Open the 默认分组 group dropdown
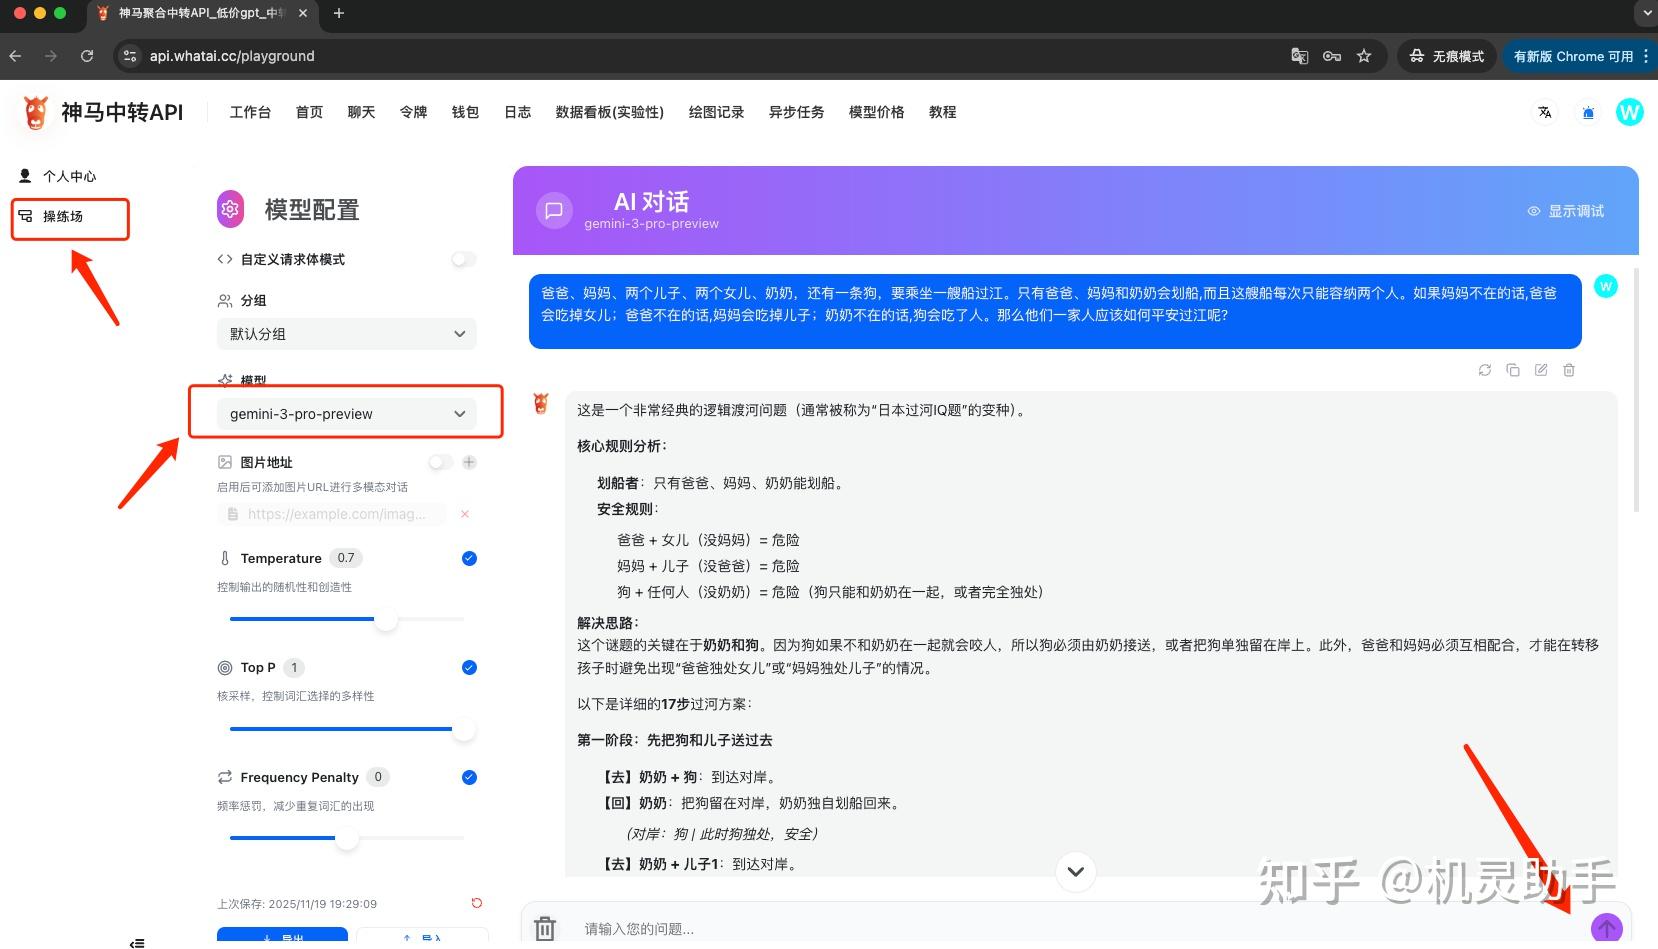 click(346, 333)
